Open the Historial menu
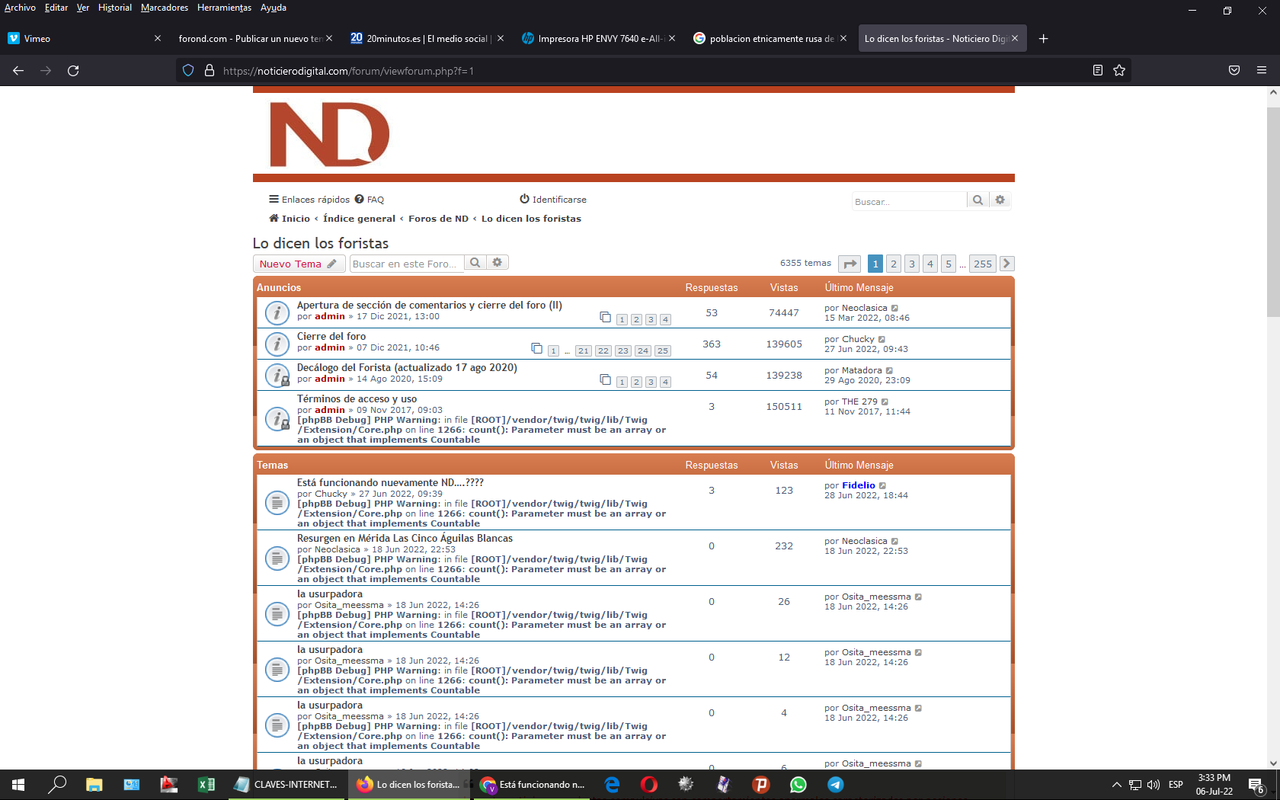The height and width of the screenshot is (800, 1280). [114, 7]
